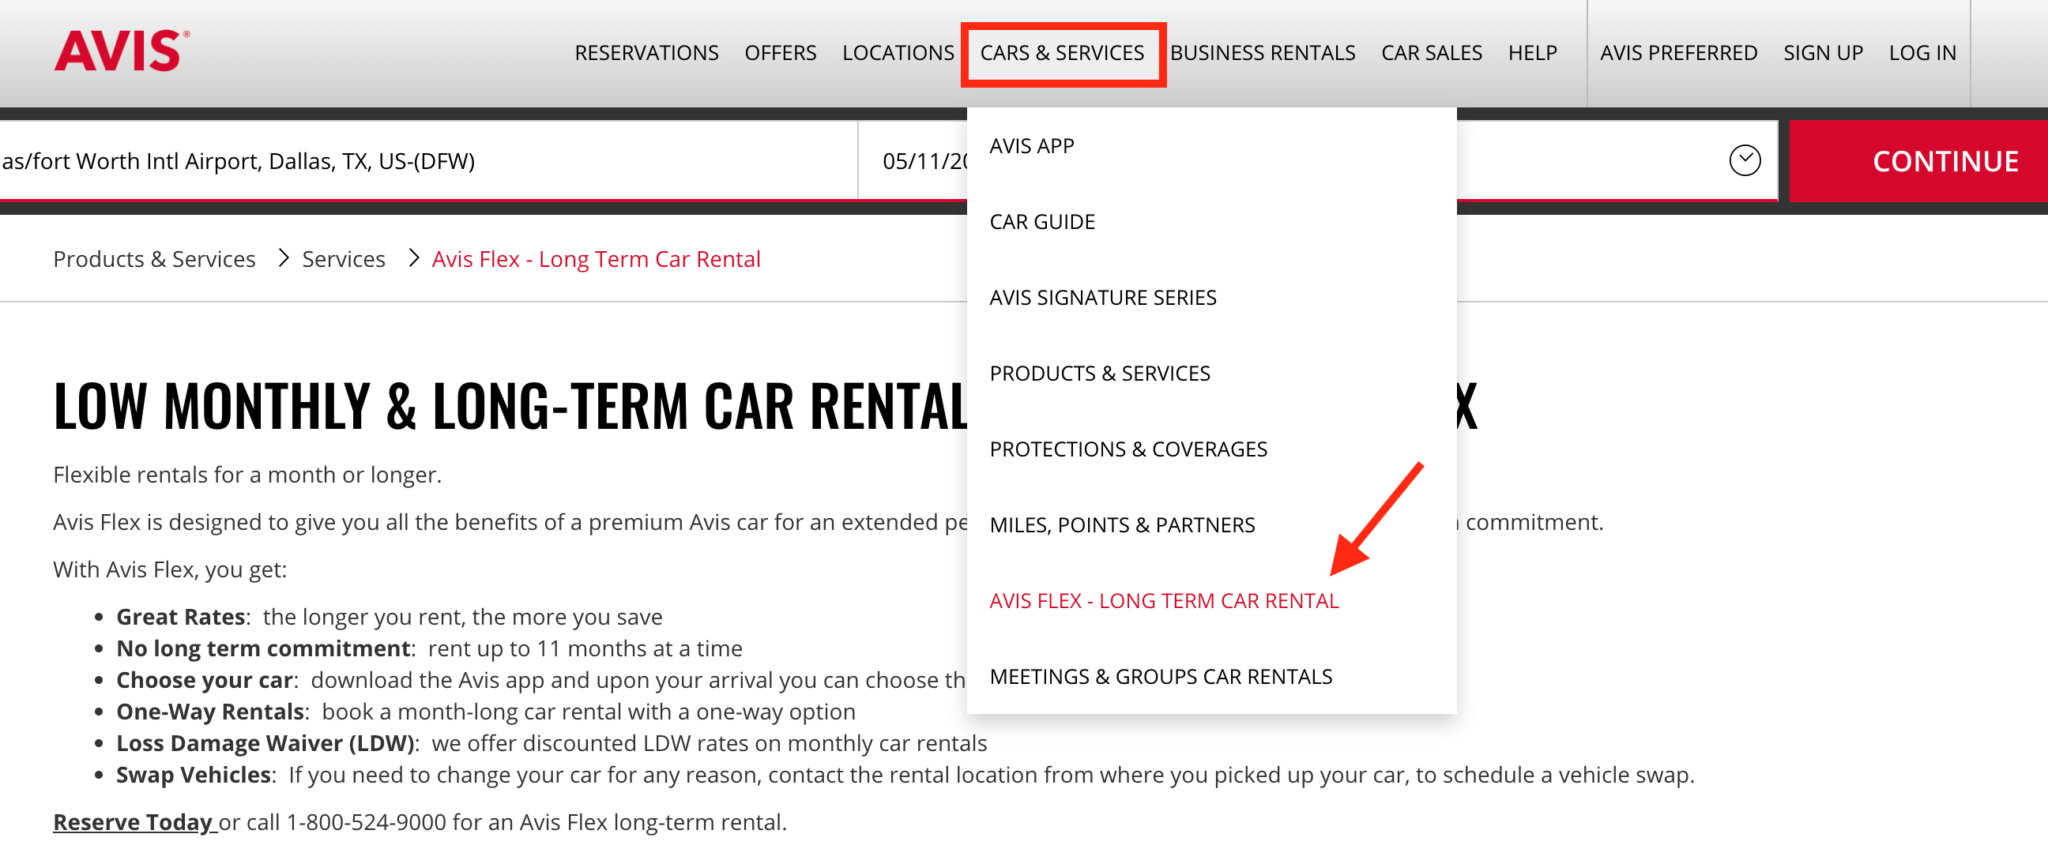2048x864 pixels.
Task: Click the Services breadcrumb link
Action: coord(343,258)
